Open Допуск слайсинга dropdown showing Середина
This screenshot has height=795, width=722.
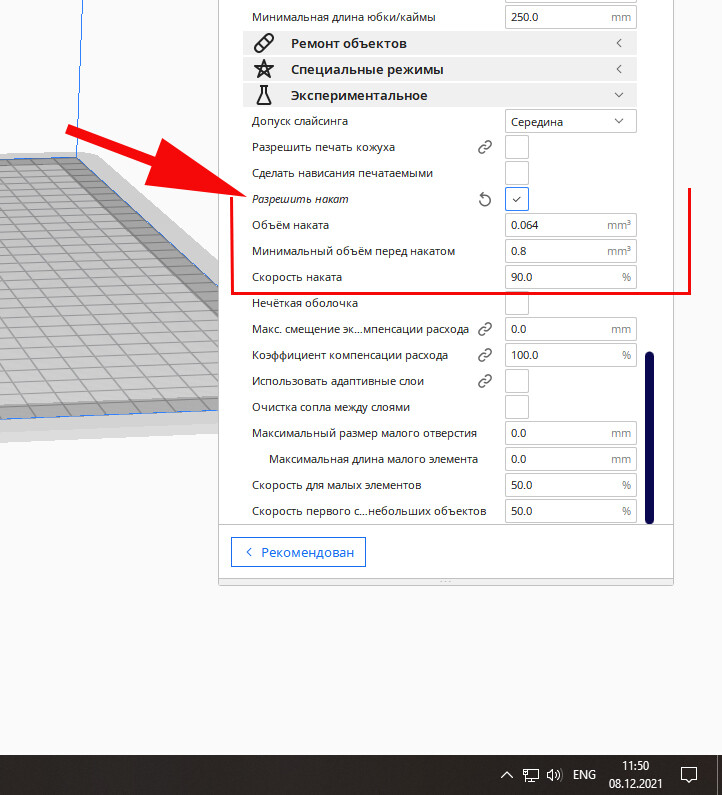click(570, 122)
